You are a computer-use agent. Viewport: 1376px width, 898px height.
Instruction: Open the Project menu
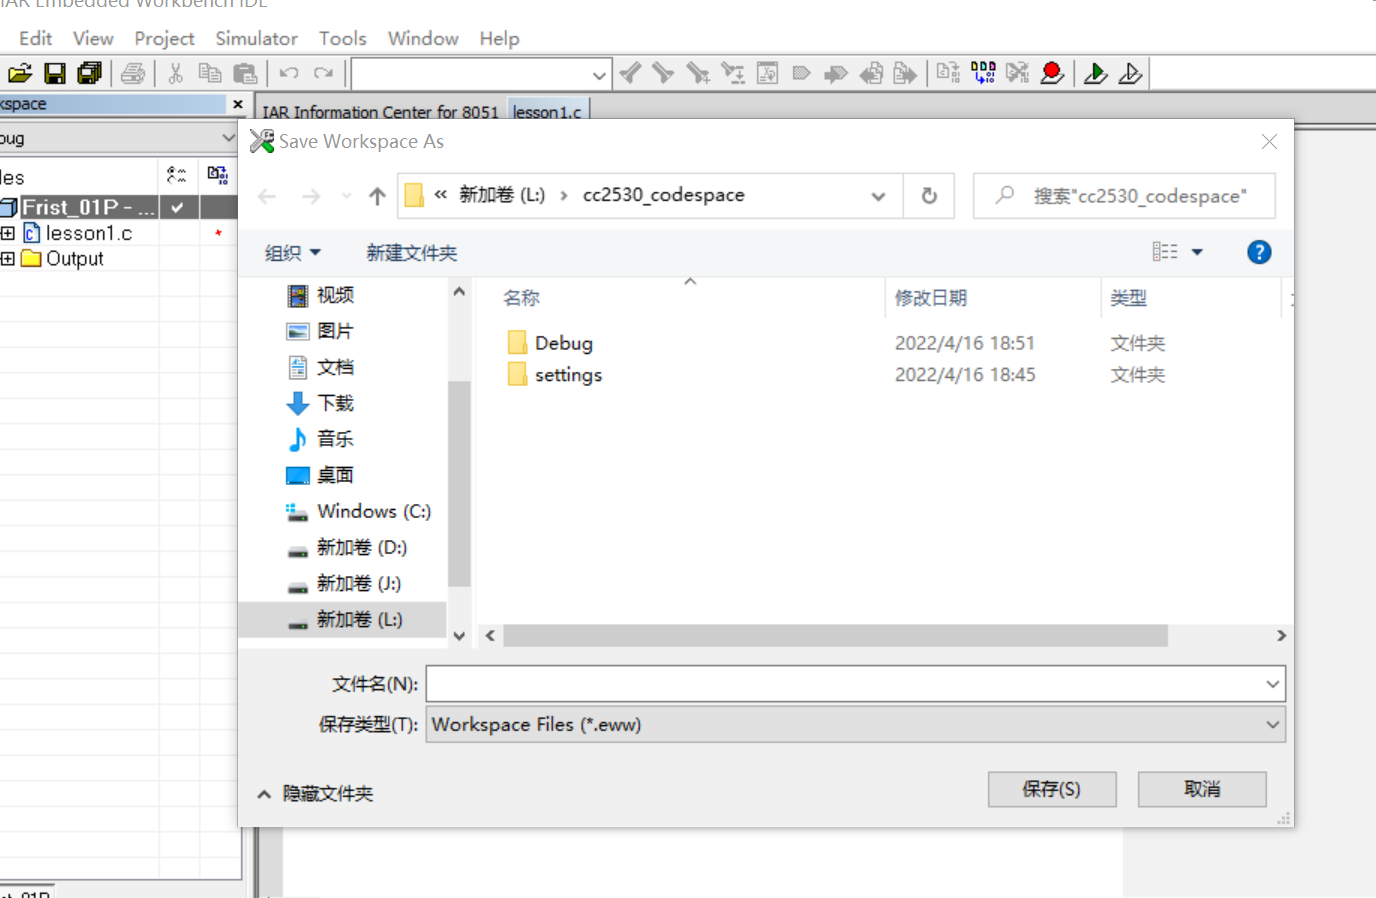click(x=164, y=38)
